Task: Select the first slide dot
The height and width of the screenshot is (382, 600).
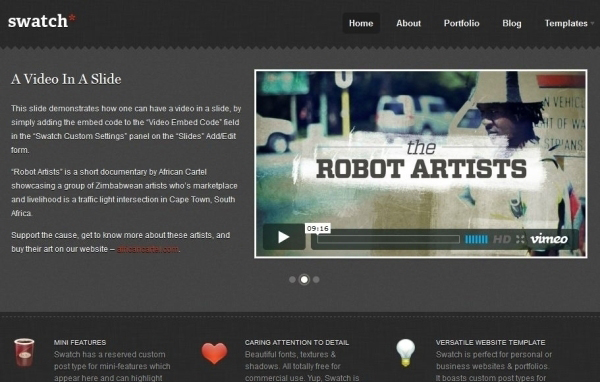Action: point(292,279)
